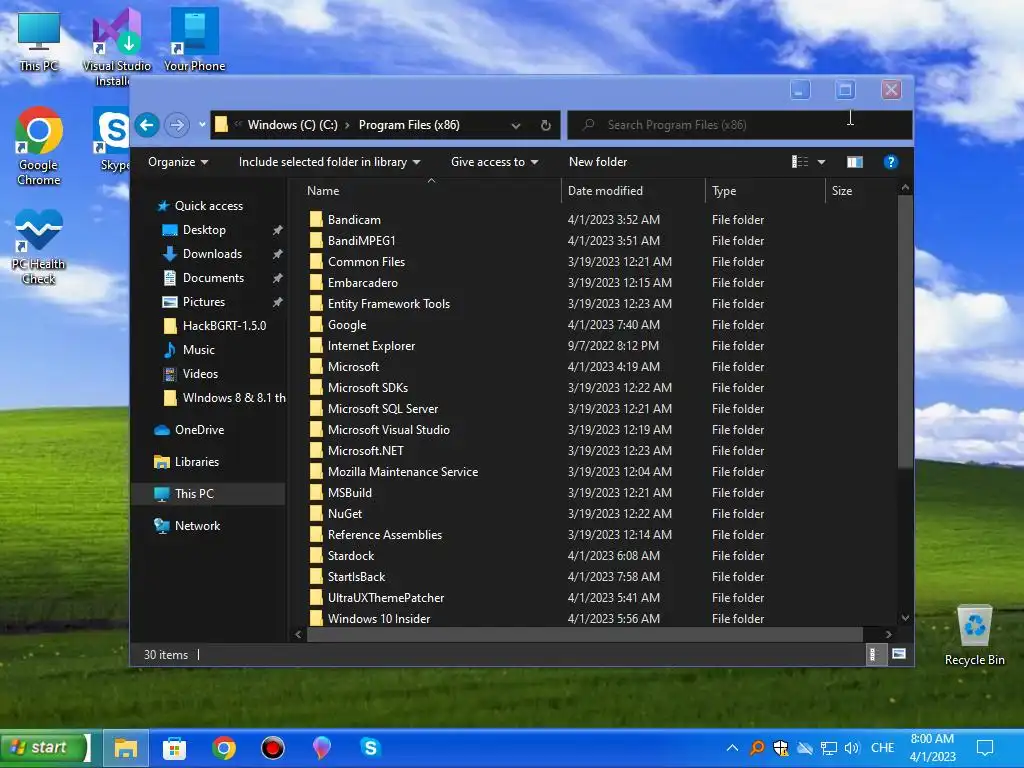Select the Microsoft Visual Studio folder

point(389,430)
